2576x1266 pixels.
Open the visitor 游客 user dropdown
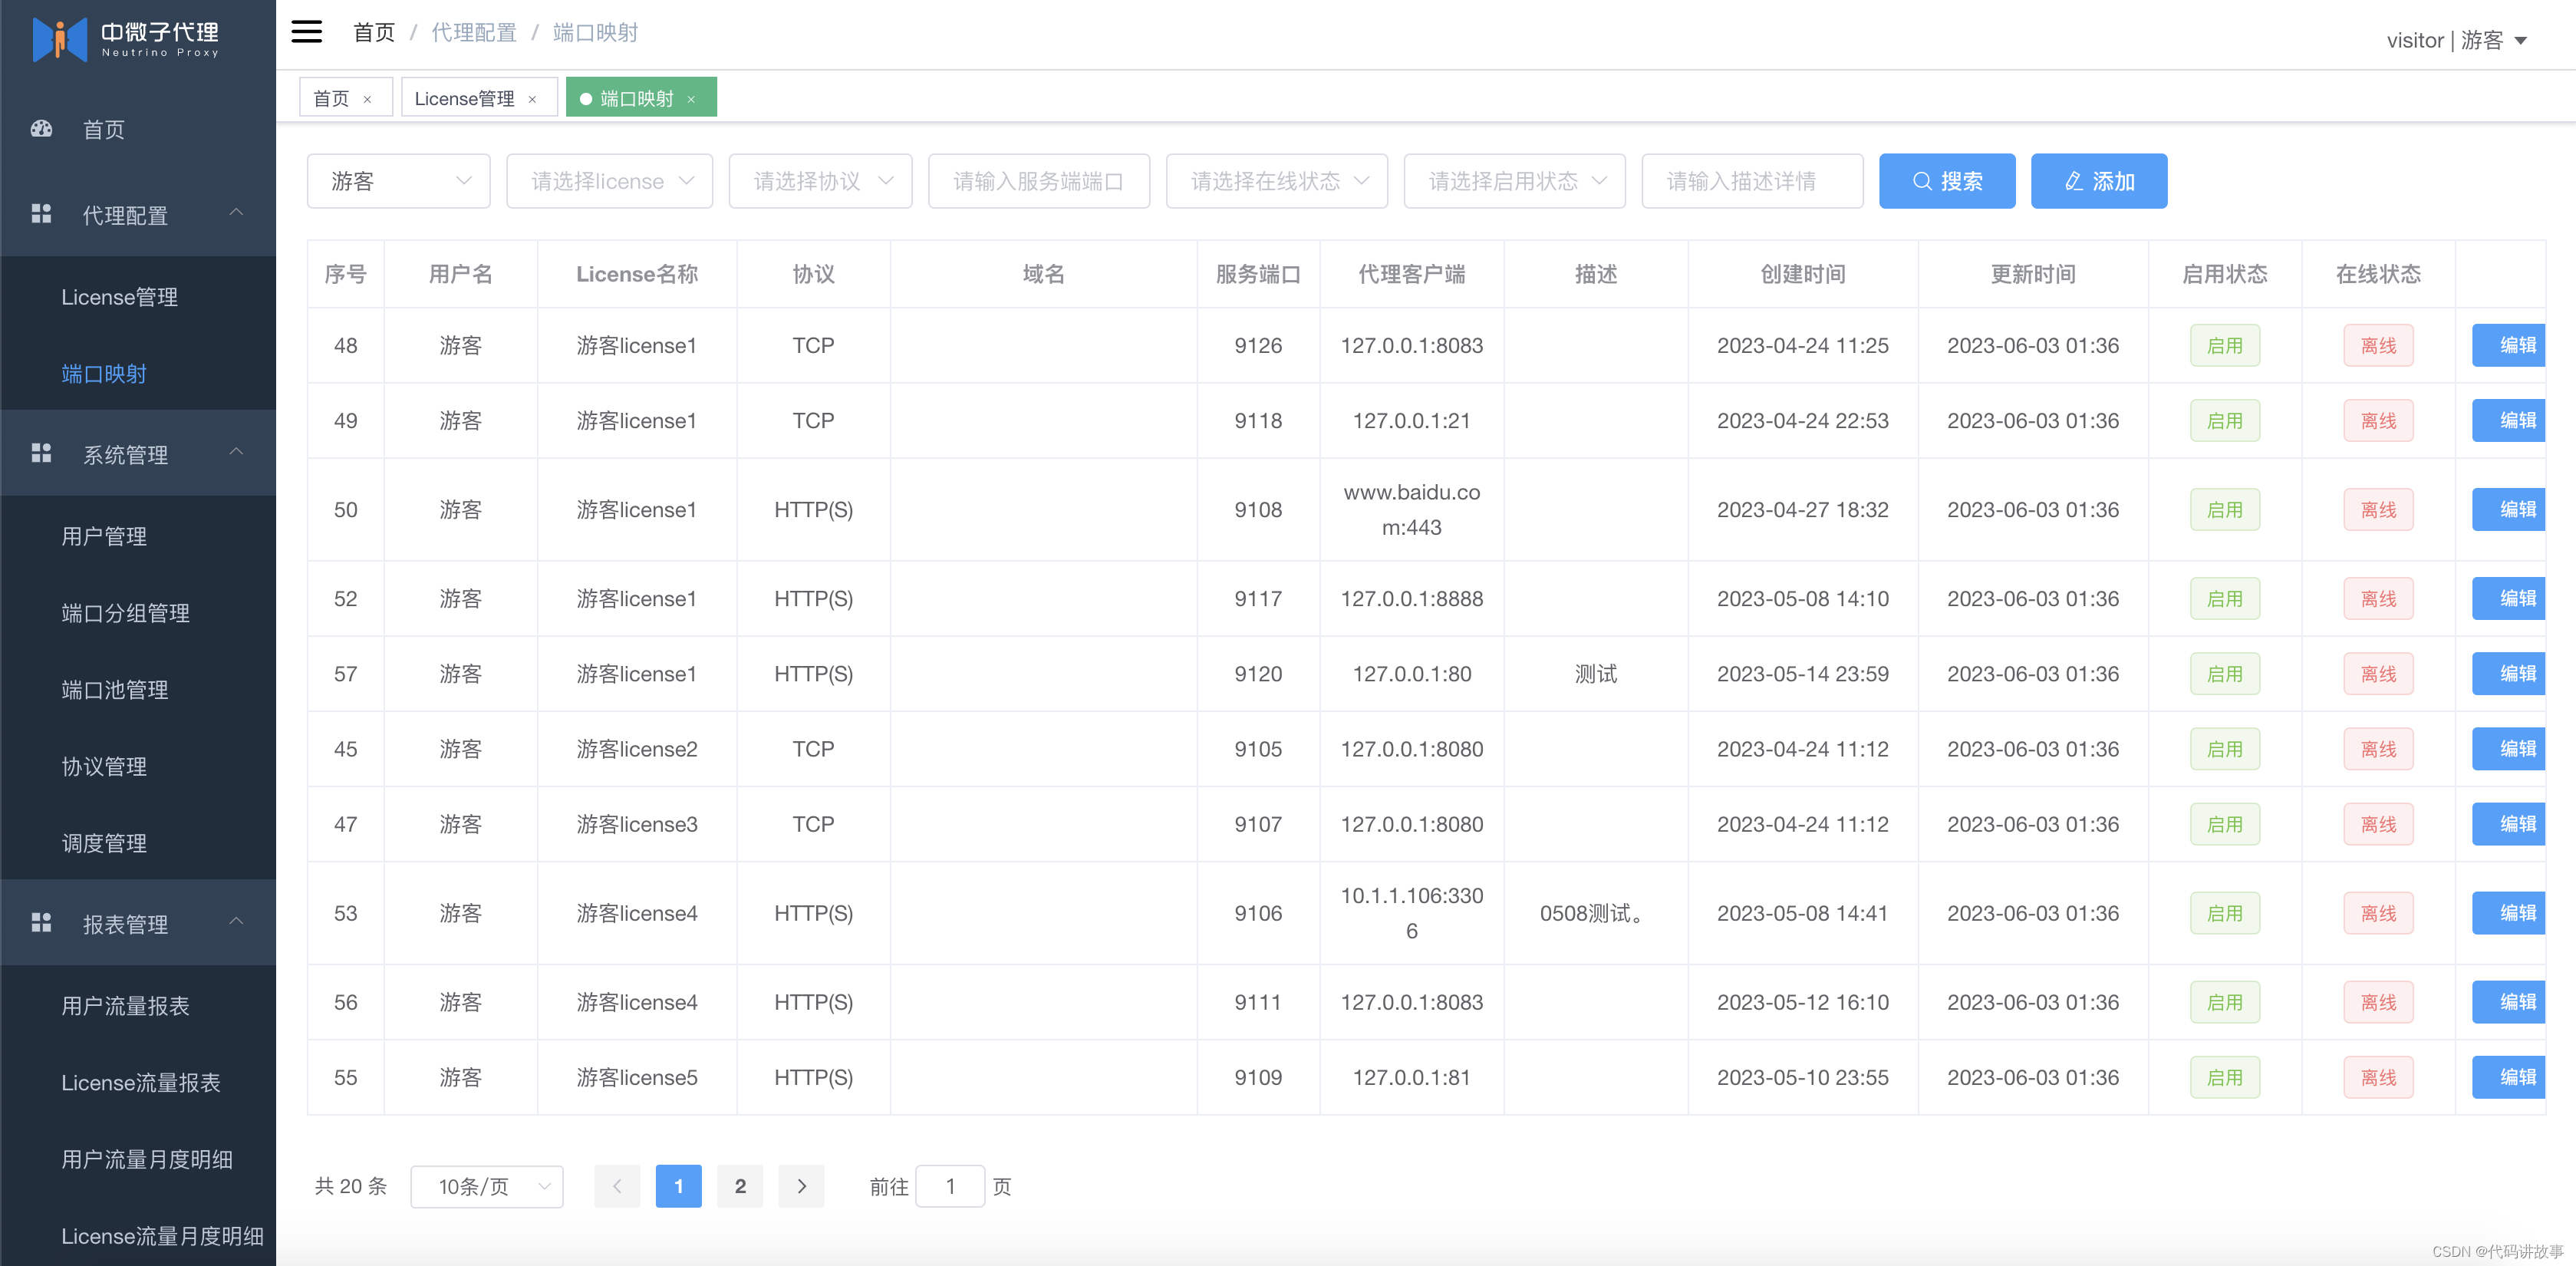point(2457,40)
